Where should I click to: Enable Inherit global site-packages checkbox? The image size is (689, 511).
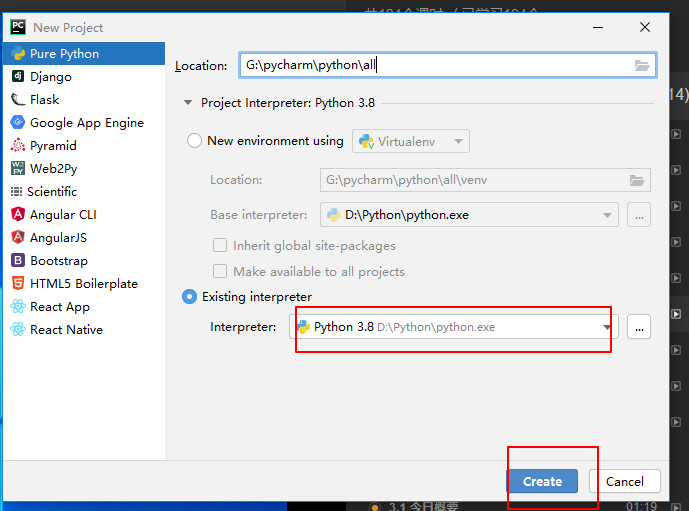click(220, 246)
